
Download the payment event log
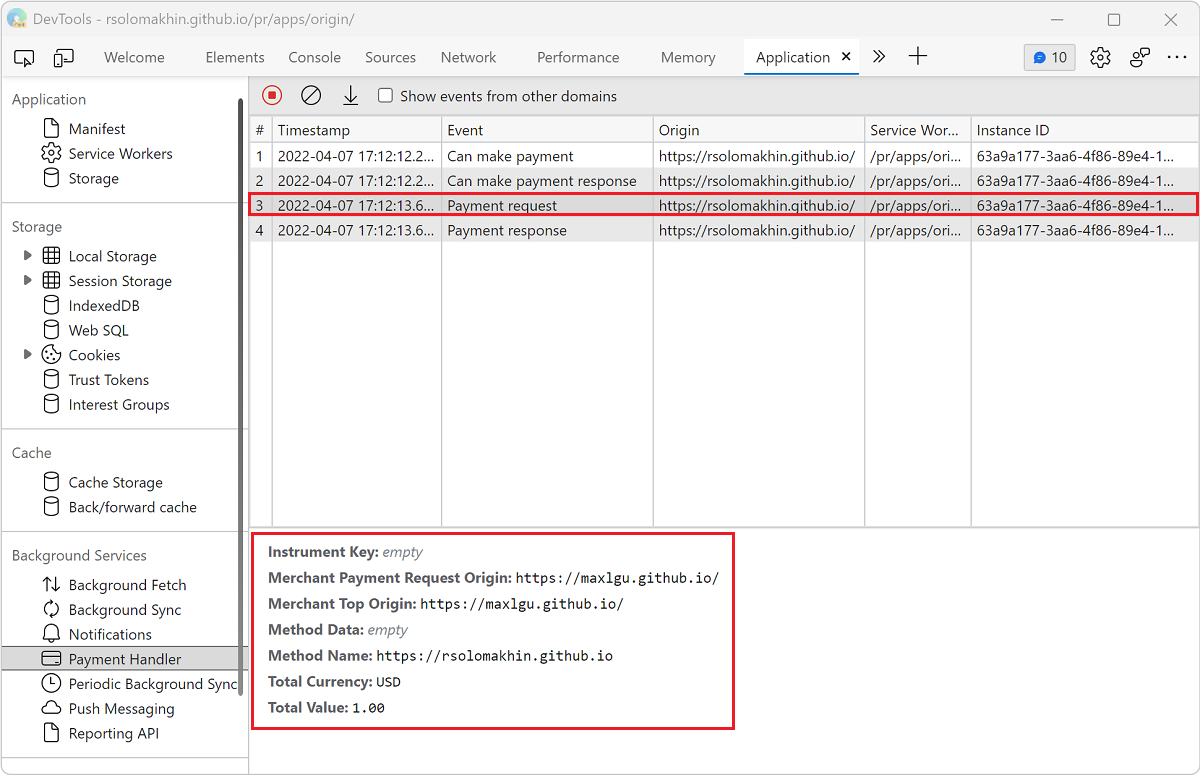[x=350, y=95]
